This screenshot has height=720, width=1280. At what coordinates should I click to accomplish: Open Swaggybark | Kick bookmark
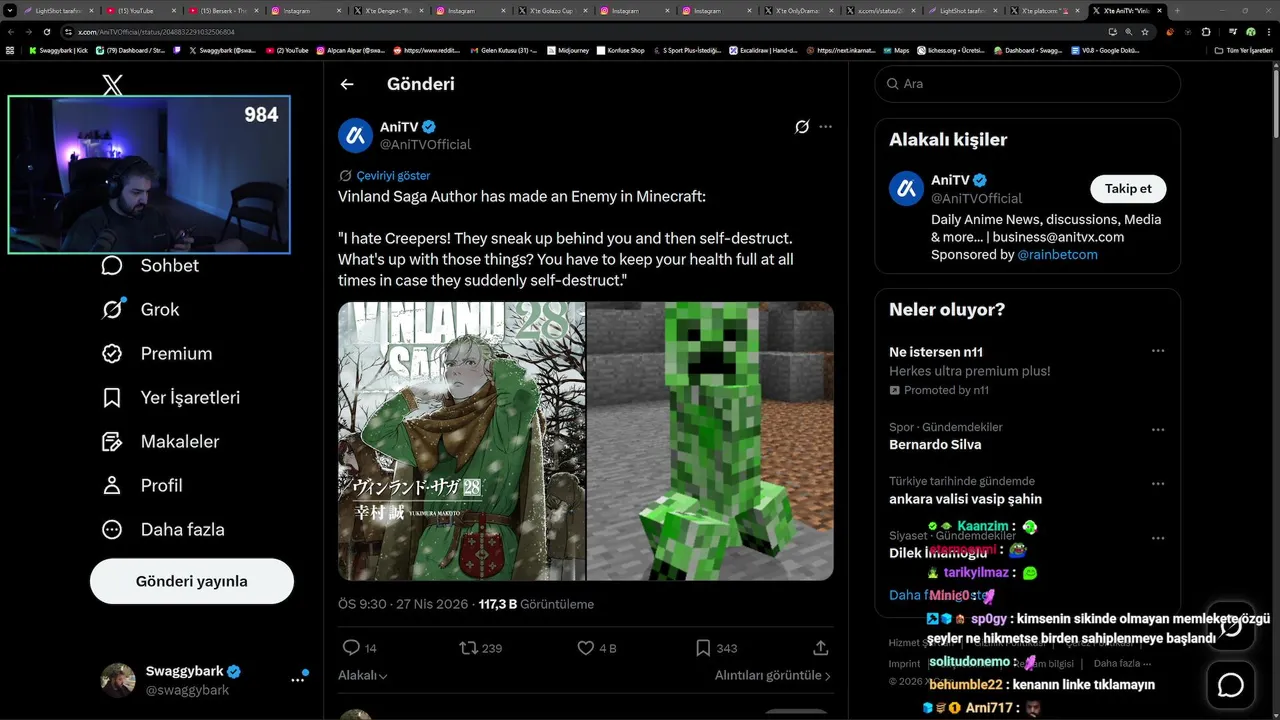58,49
